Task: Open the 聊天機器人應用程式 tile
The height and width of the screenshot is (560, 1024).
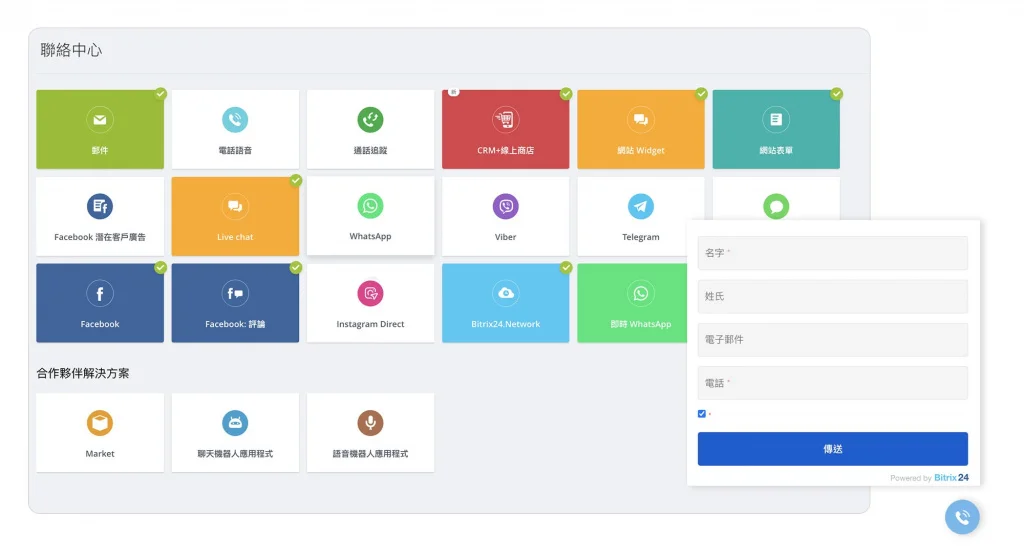Action: (x=235, y=432)
